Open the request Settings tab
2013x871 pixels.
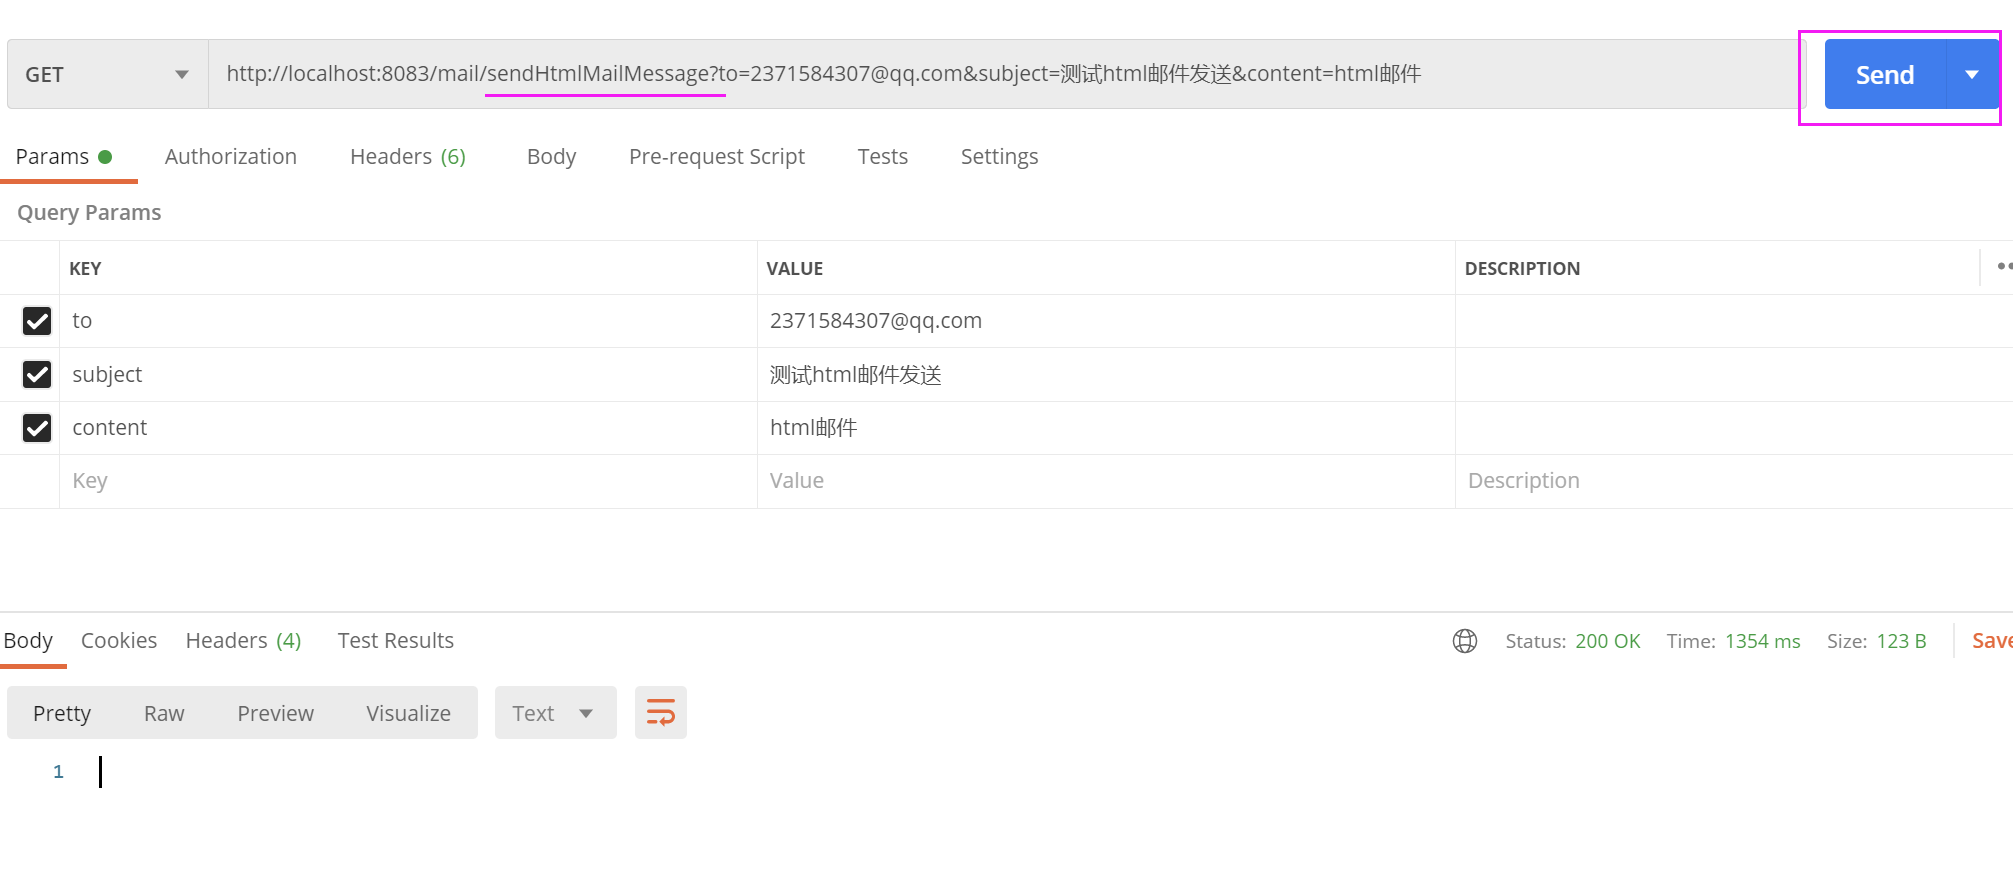[x=999, y=157]
